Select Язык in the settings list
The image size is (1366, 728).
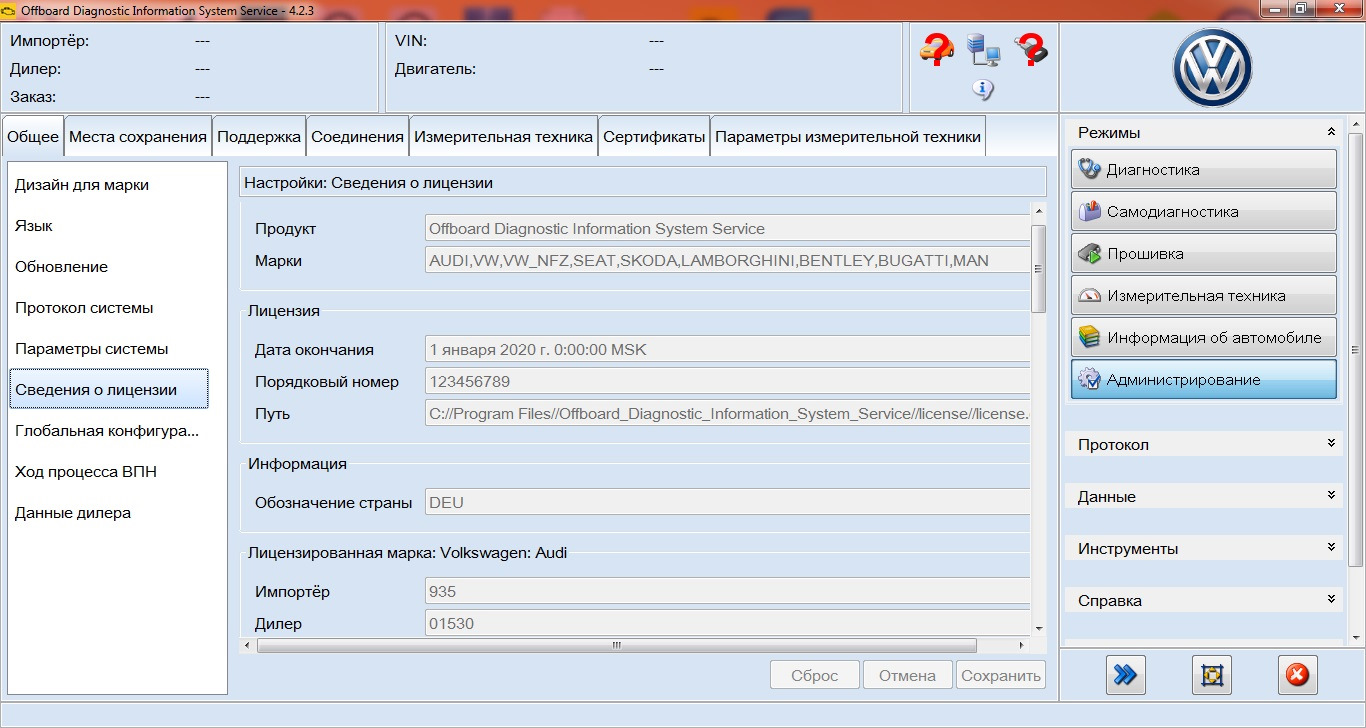(x=108, y=226)
